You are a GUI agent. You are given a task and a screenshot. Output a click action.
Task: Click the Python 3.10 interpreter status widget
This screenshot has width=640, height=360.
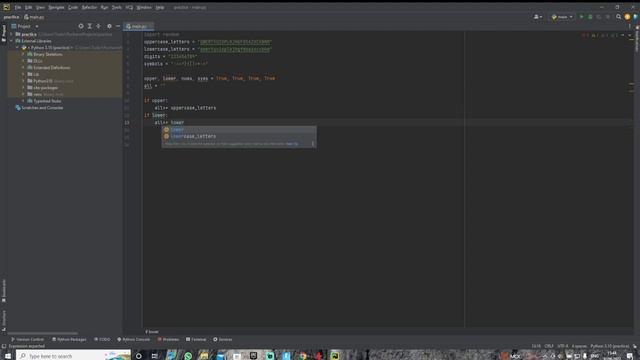click(610, 346)
